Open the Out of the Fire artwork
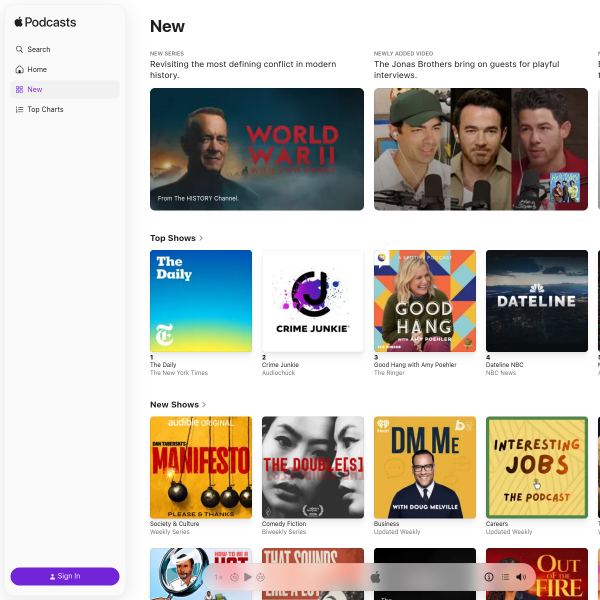The image size is (600, 600). click(x=536, y=574)
